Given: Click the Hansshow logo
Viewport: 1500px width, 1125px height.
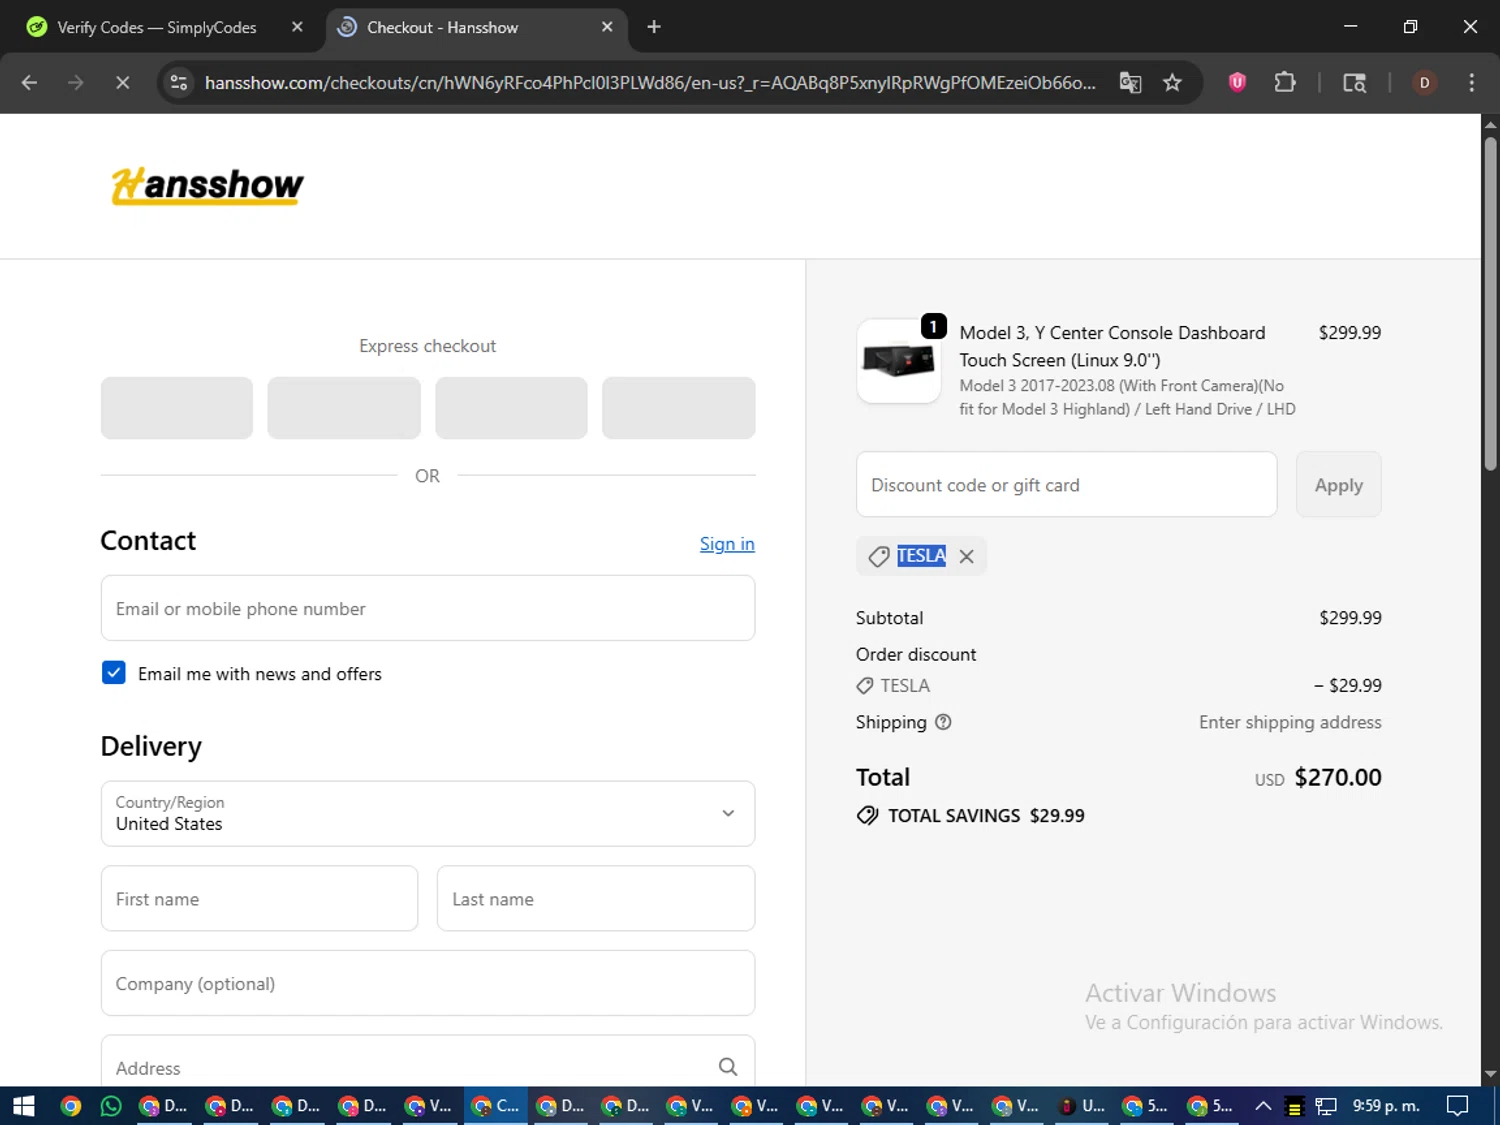Looking at the screenshot, I should click(x=207, y=186).
